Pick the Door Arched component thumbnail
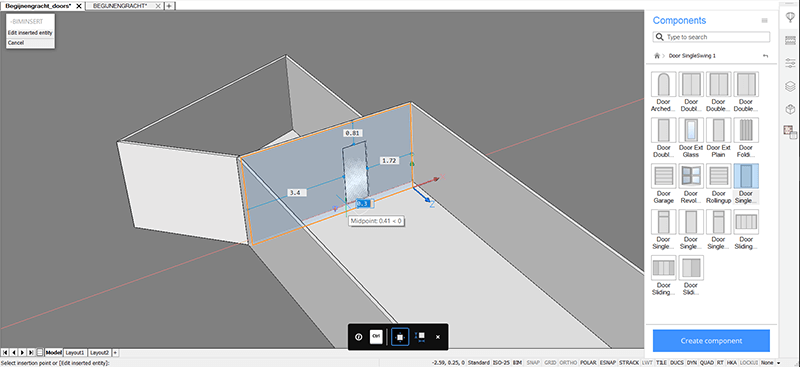800x367 pixels. (x=663, y=84)
